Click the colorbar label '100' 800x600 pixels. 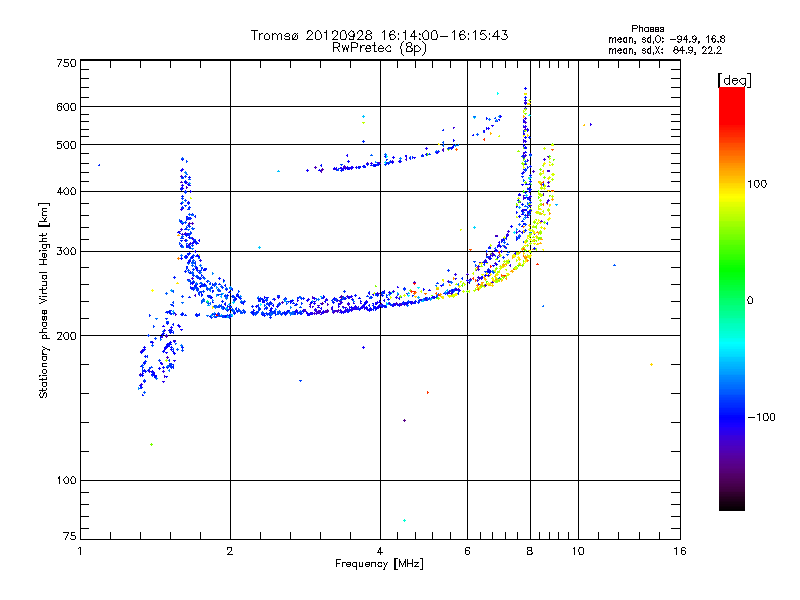[x=757, y=184]
